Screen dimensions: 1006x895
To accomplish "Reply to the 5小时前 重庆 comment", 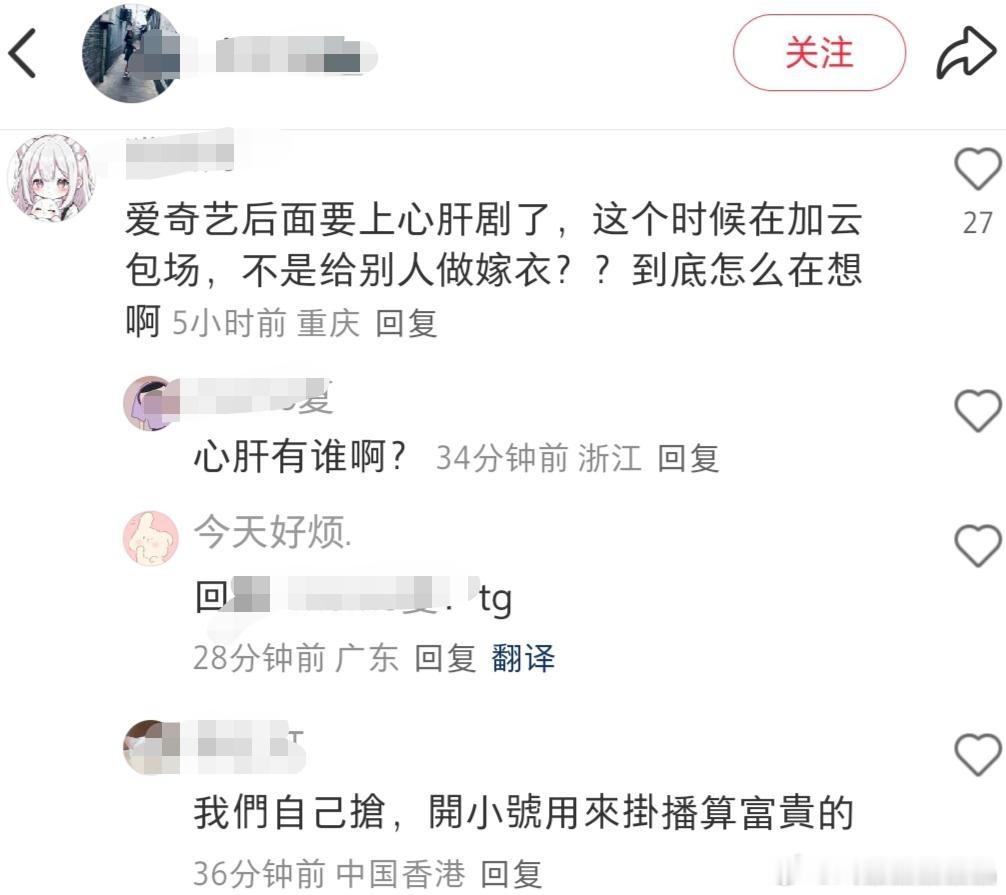I will point(406,323).
